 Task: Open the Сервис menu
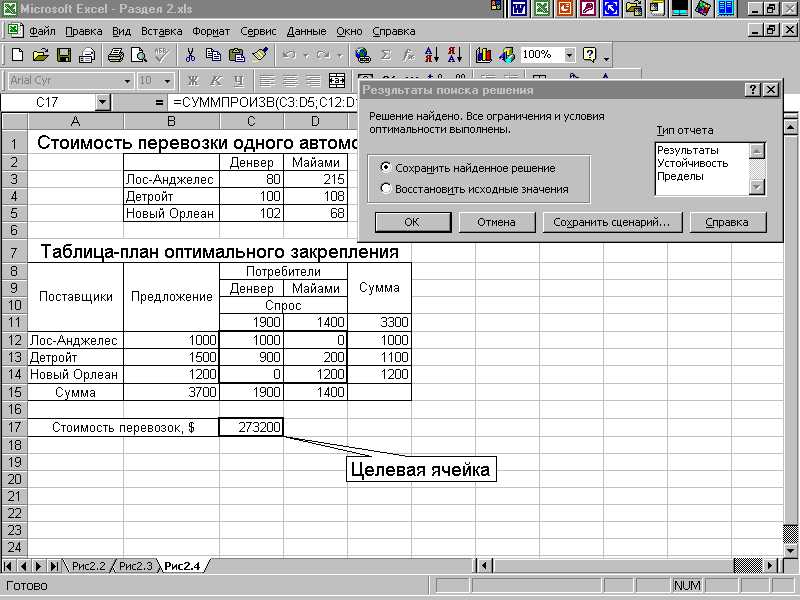click(x=258, y=31)
